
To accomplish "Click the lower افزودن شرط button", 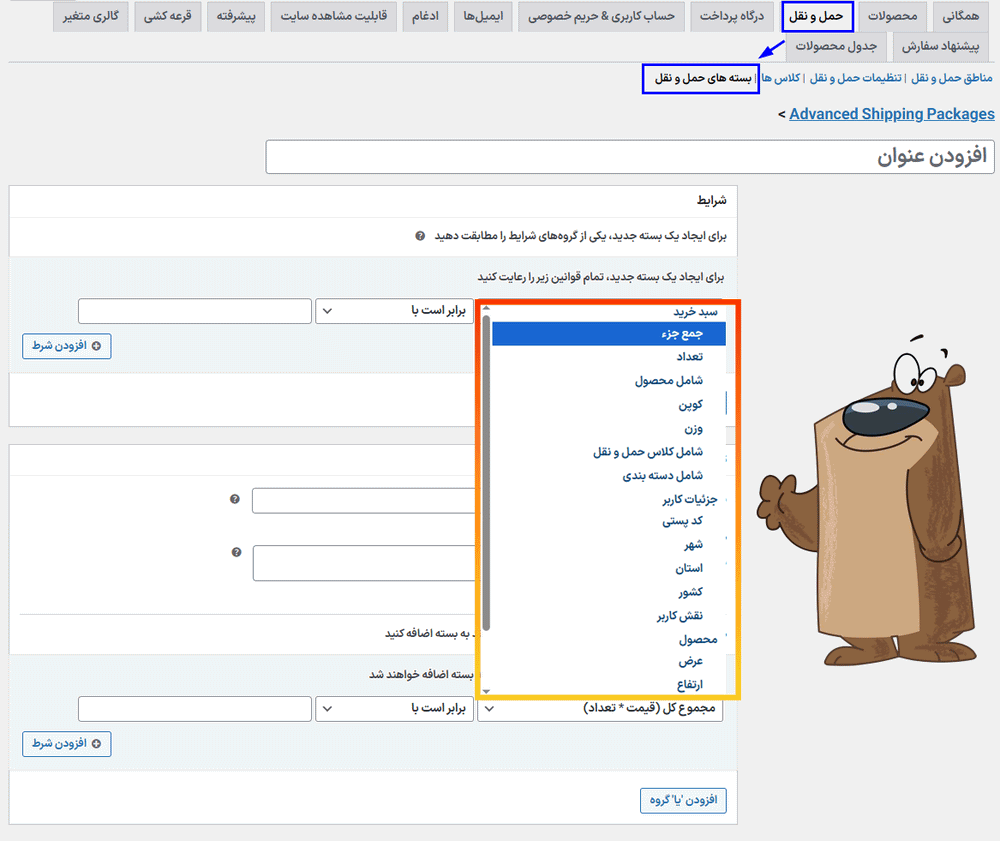I will click(x=67, y=744).
